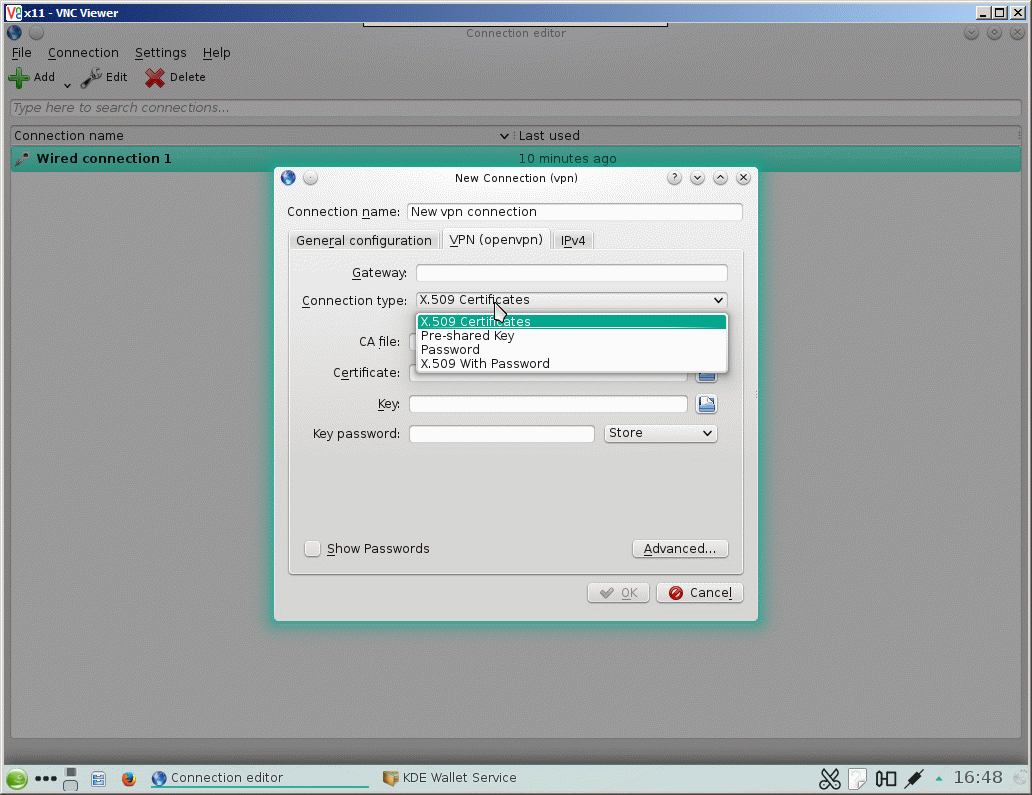Open Klipper scissors tray icon
Screen dimensions: 1032x795
(830, 779)
